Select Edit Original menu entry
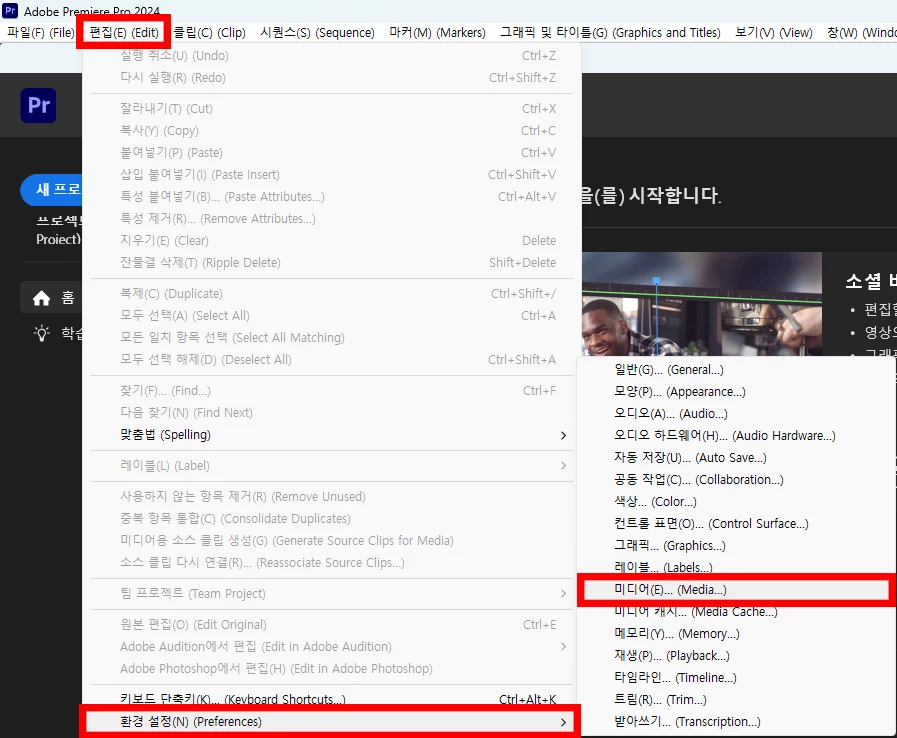The image size is (897, 738). (x=332, y=625)
